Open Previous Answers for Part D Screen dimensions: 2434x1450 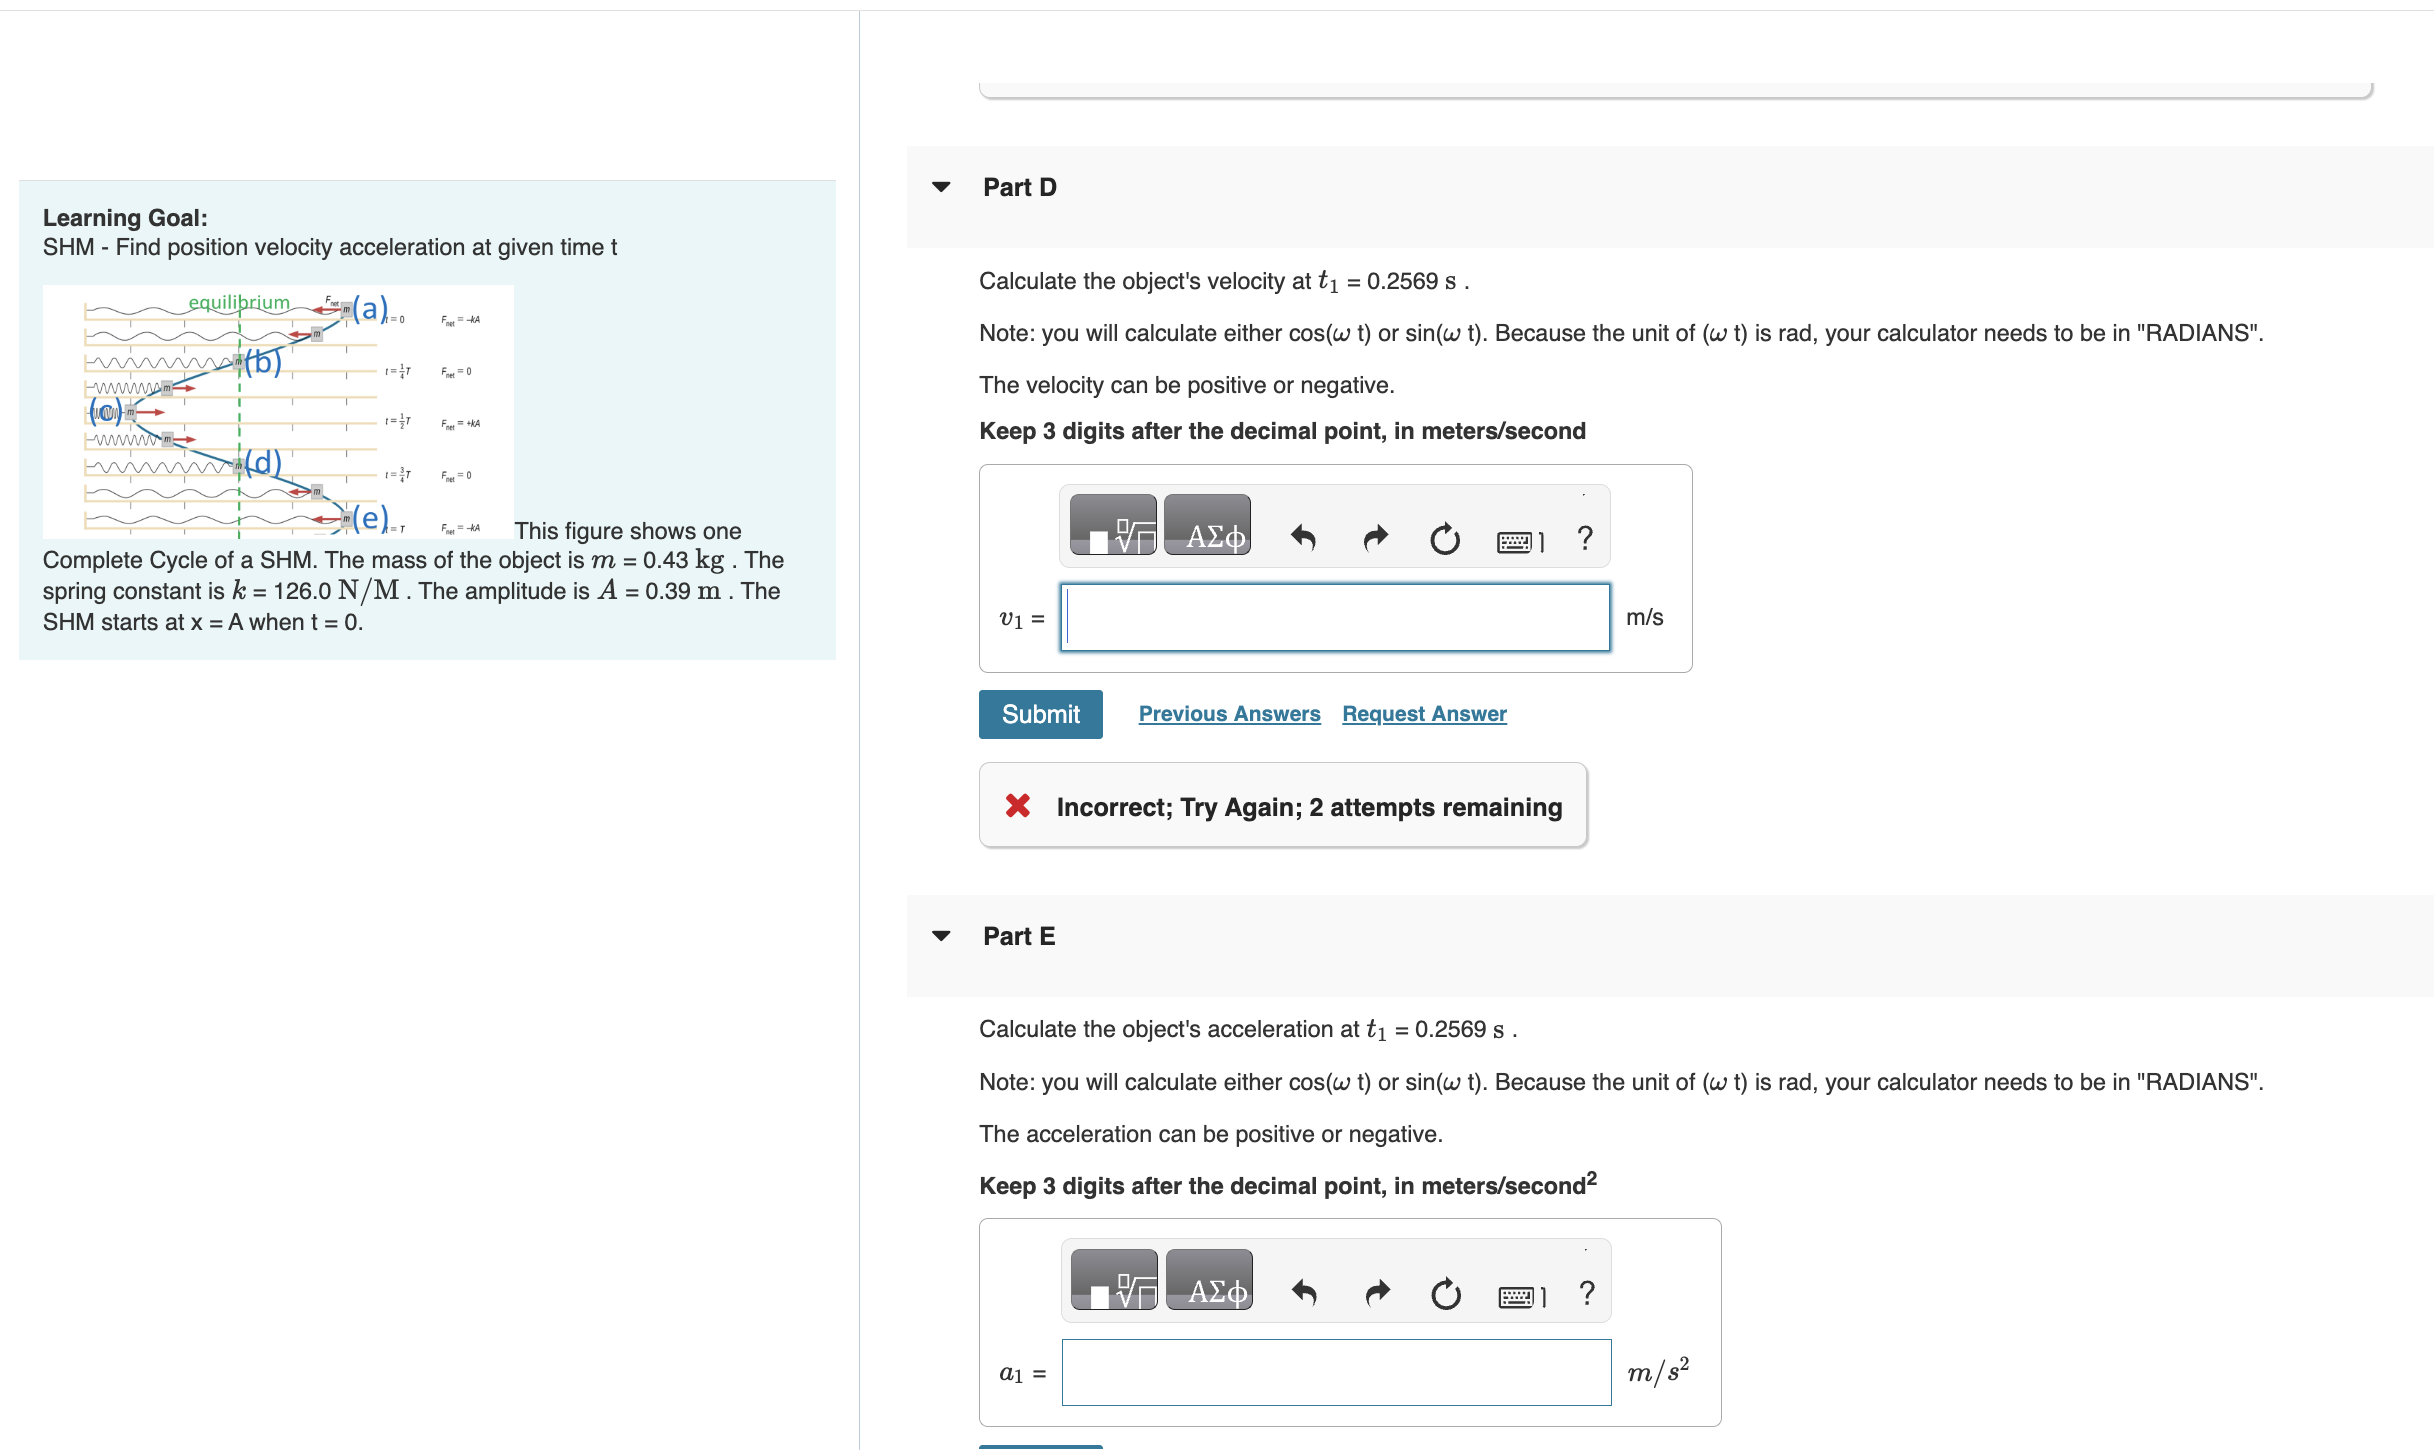click(1229, 713)
